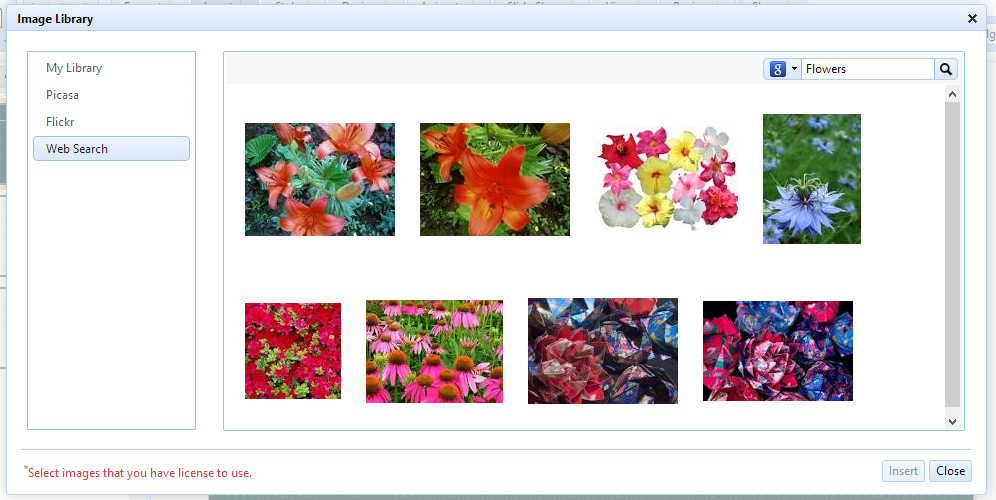Select Flickr in the sidebar
This screenshot has height=500, width=996.
(60, 121)
